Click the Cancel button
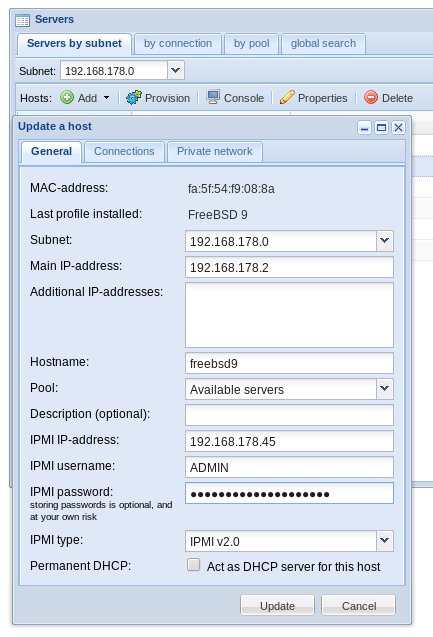The width and height of the screenshot is (433, 637). coord(359,606)
